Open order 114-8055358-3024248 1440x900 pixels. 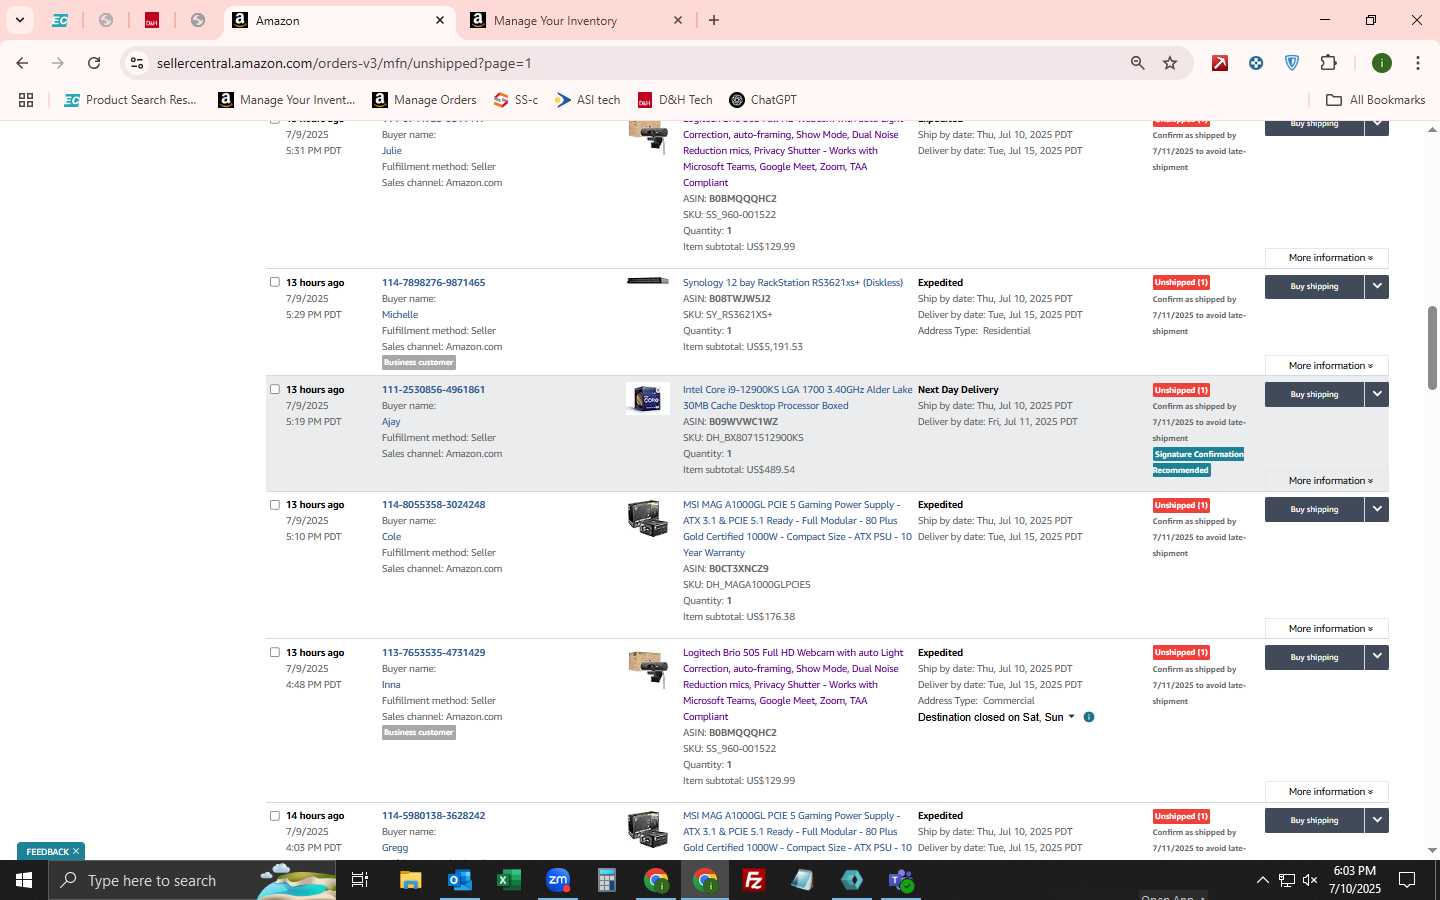point(433,505)
